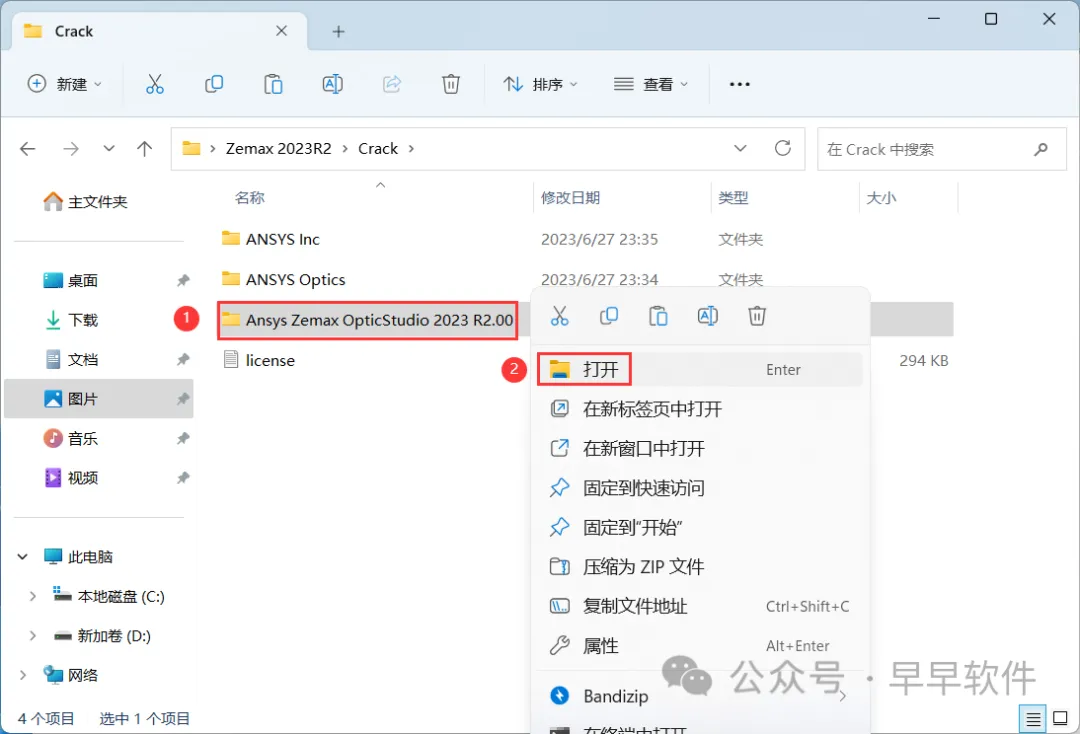Click the Delete trash icon in the top toolbar
1080x734 pixels.
tap(450, 84)
